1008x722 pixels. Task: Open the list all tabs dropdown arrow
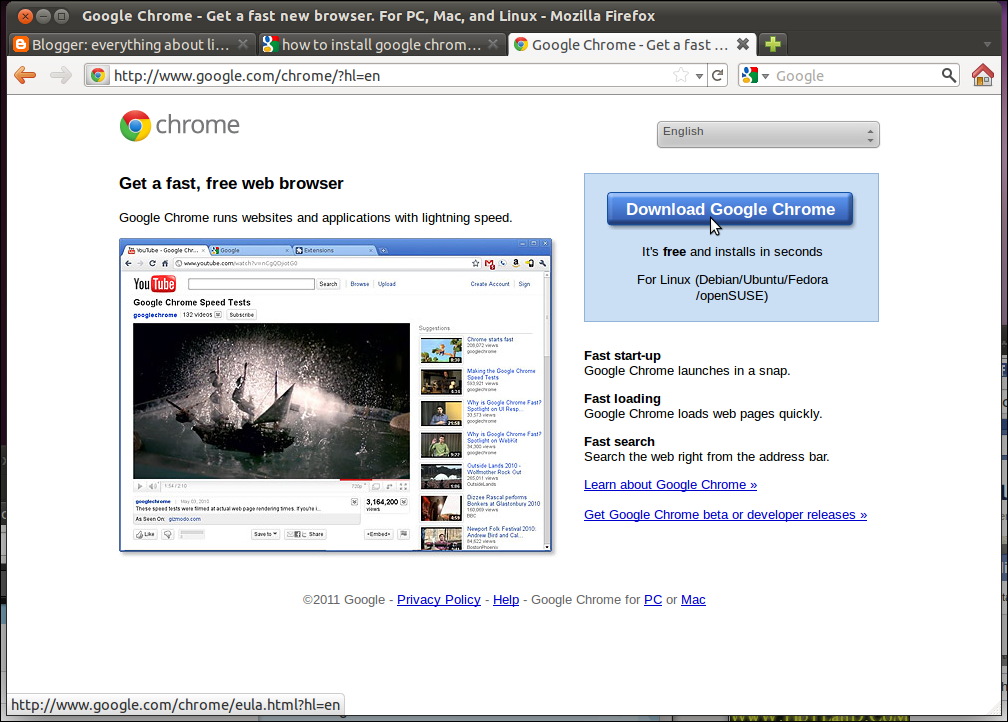(x=987, y=44)
